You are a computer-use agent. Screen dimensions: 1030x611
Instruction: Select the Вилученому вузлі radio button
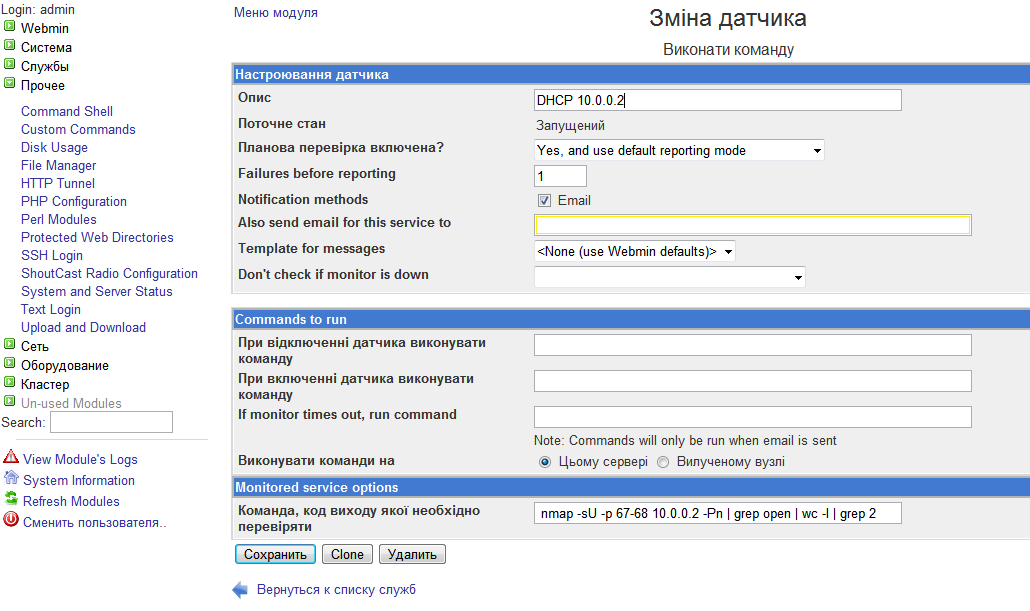663,462
